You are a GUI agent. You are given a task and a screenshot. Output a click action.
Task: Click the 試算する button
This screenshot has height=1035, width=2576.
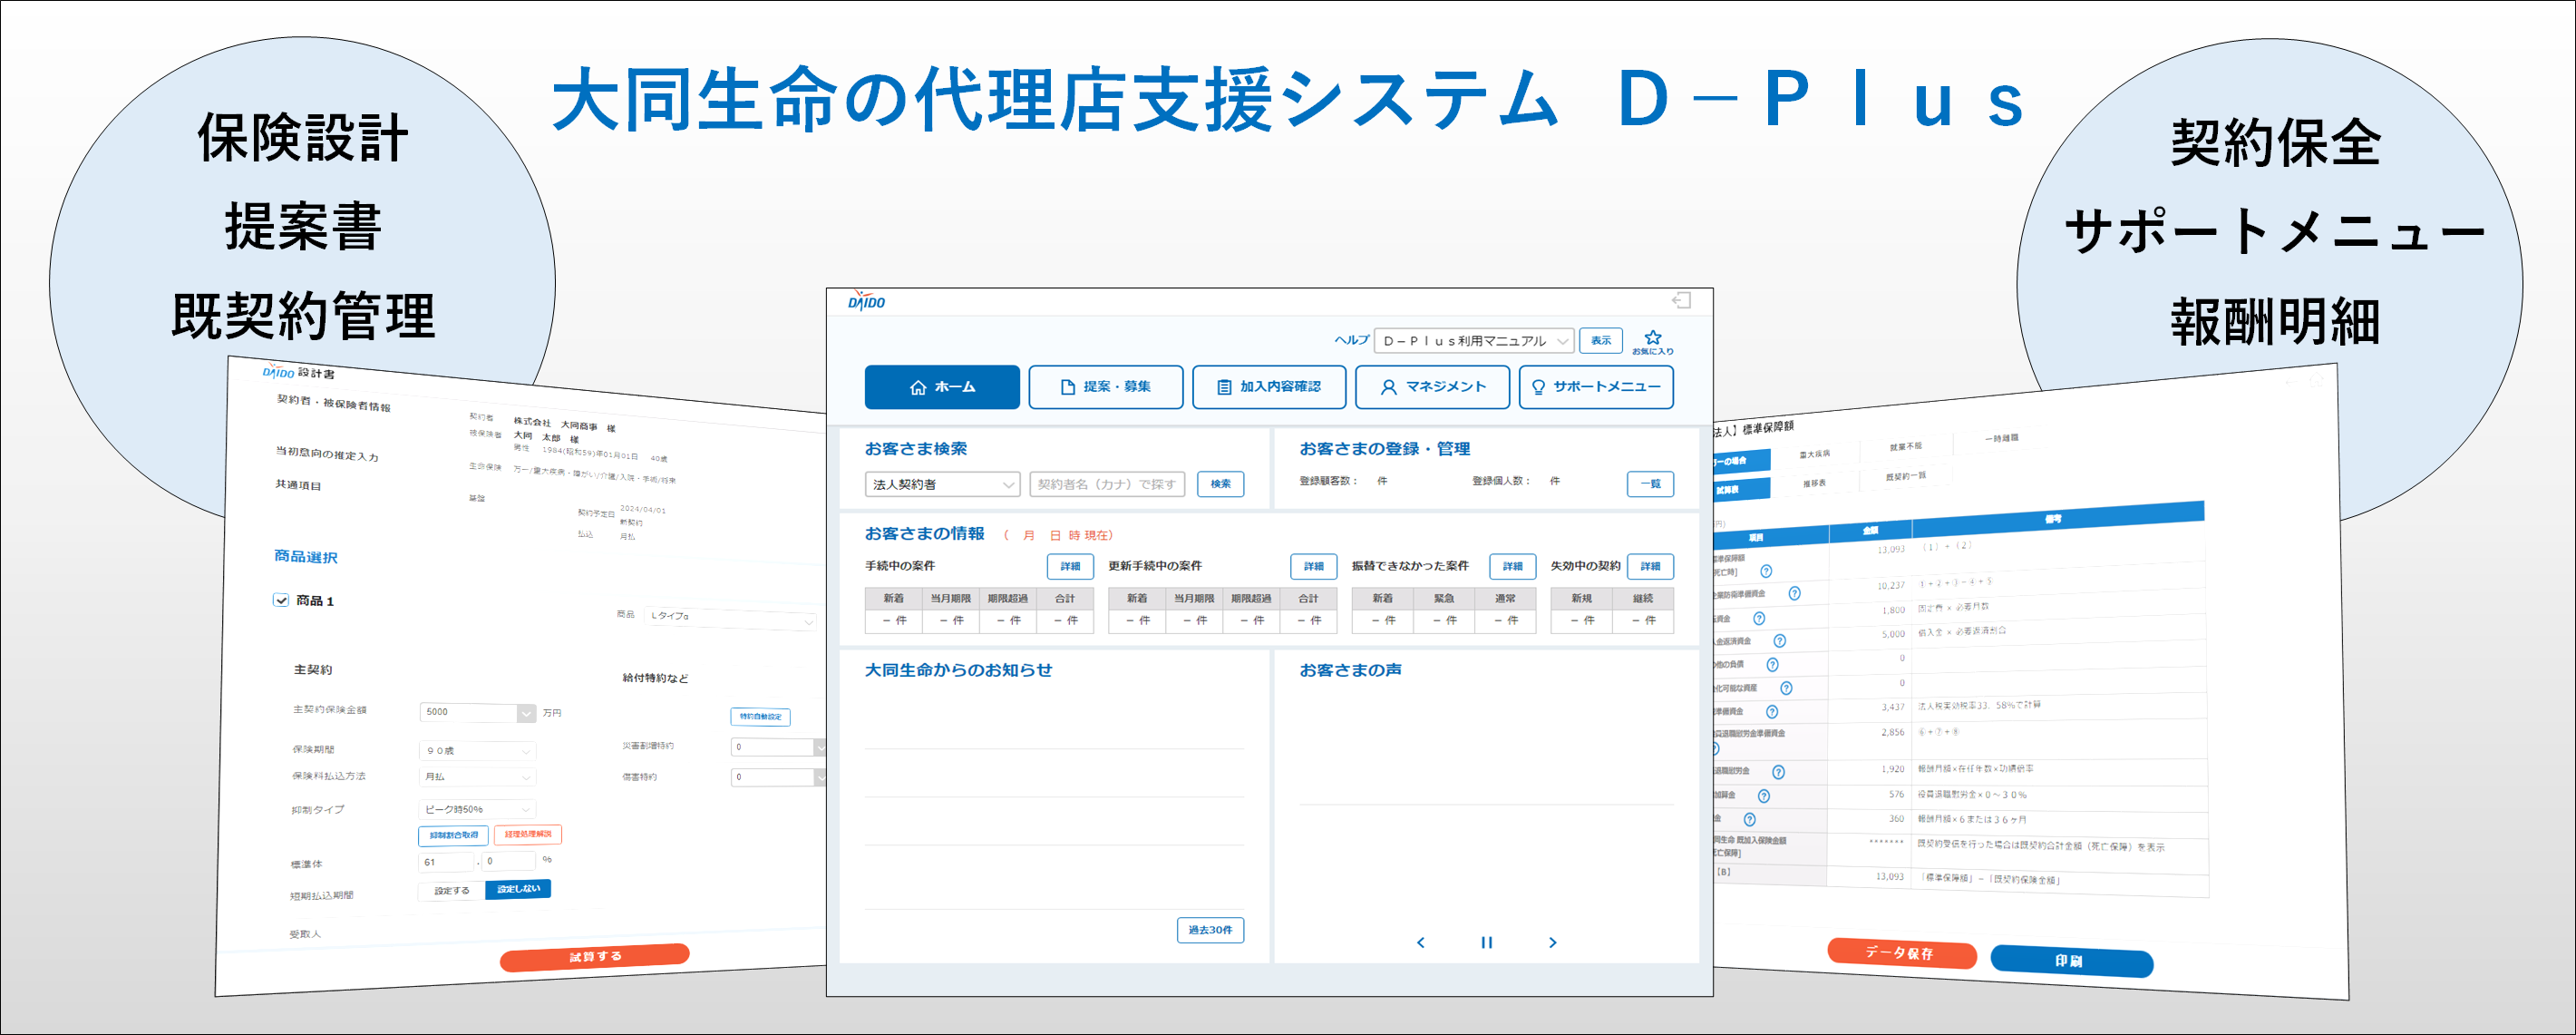pos(595,957)
